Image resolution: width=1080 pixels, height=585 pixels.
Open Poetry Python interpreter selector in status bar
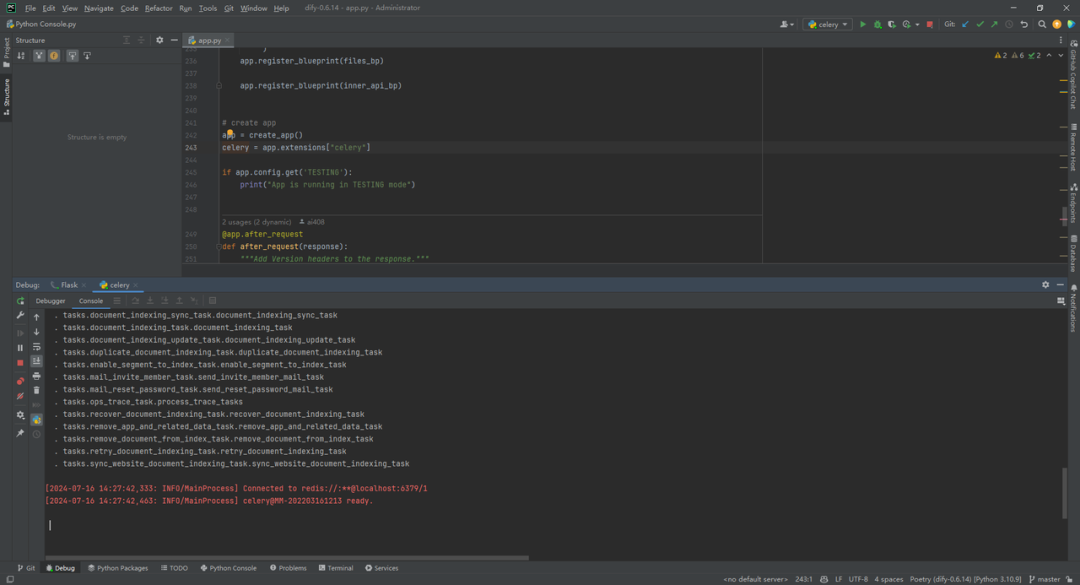tap(965, 579)
